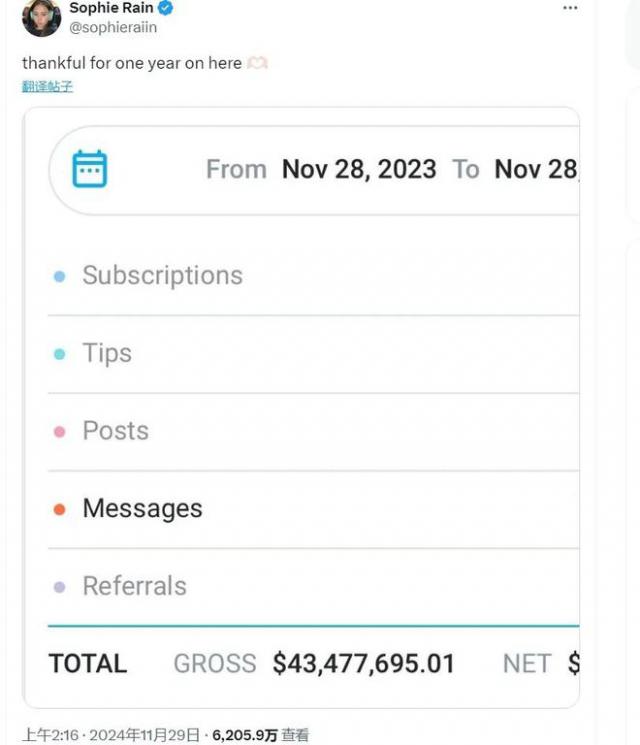Click the translate post link
The image size is (640, 745).
[47, 87]
